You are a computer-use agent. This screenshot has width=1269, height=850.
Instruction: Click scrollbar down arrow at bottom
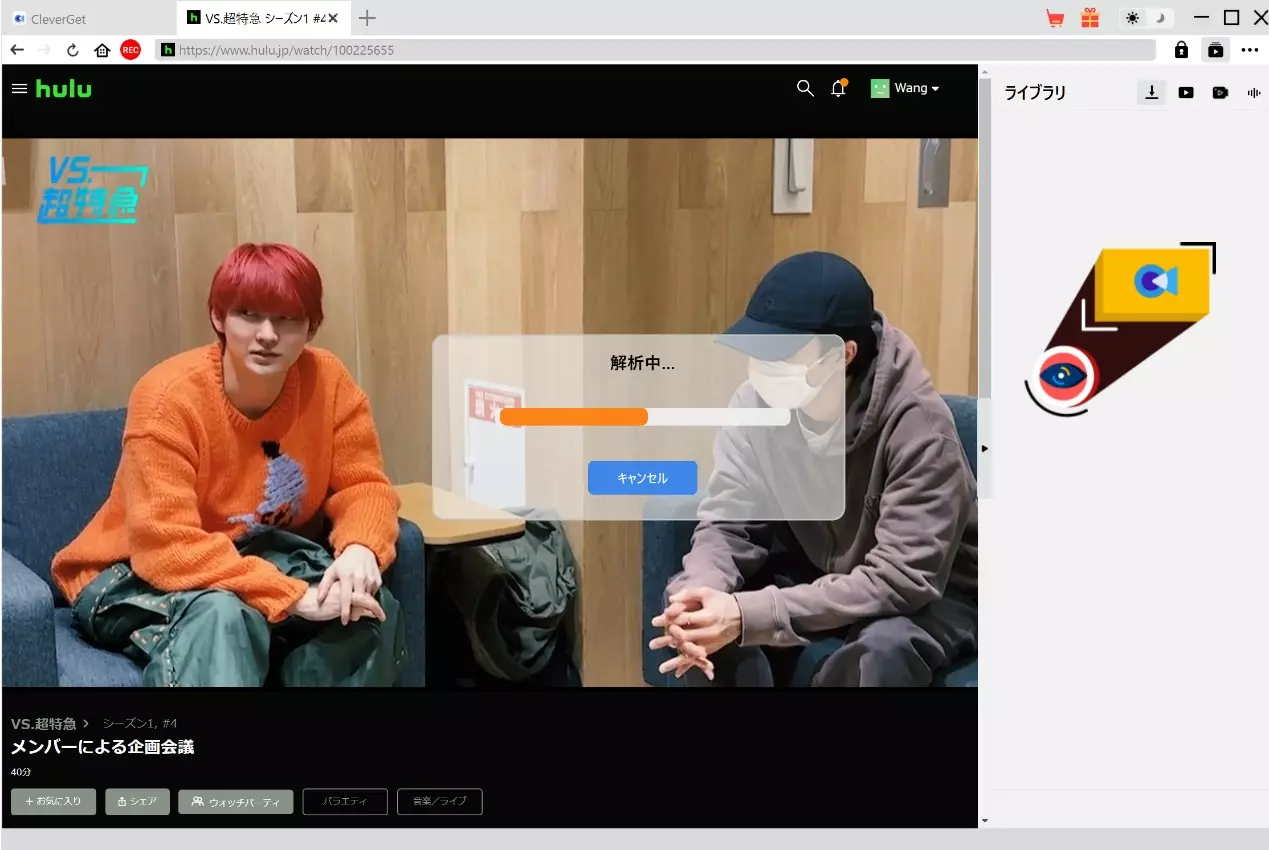984,820
